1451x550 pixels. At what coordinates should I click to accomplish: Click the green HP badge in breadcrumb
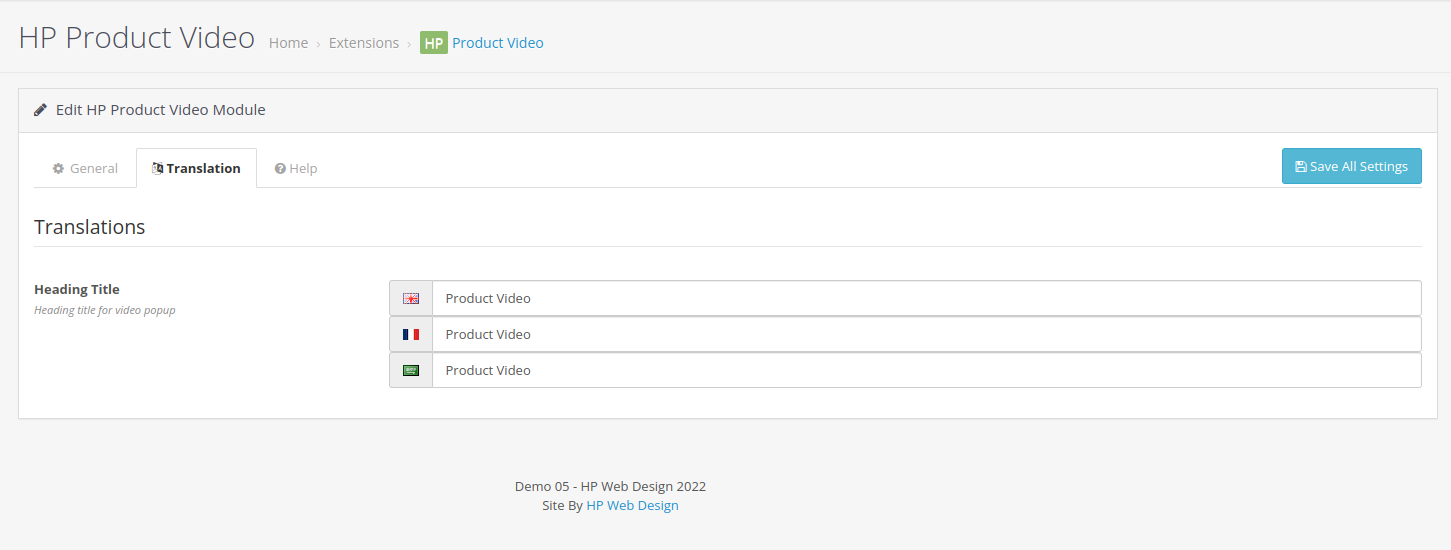coord(433,43)
